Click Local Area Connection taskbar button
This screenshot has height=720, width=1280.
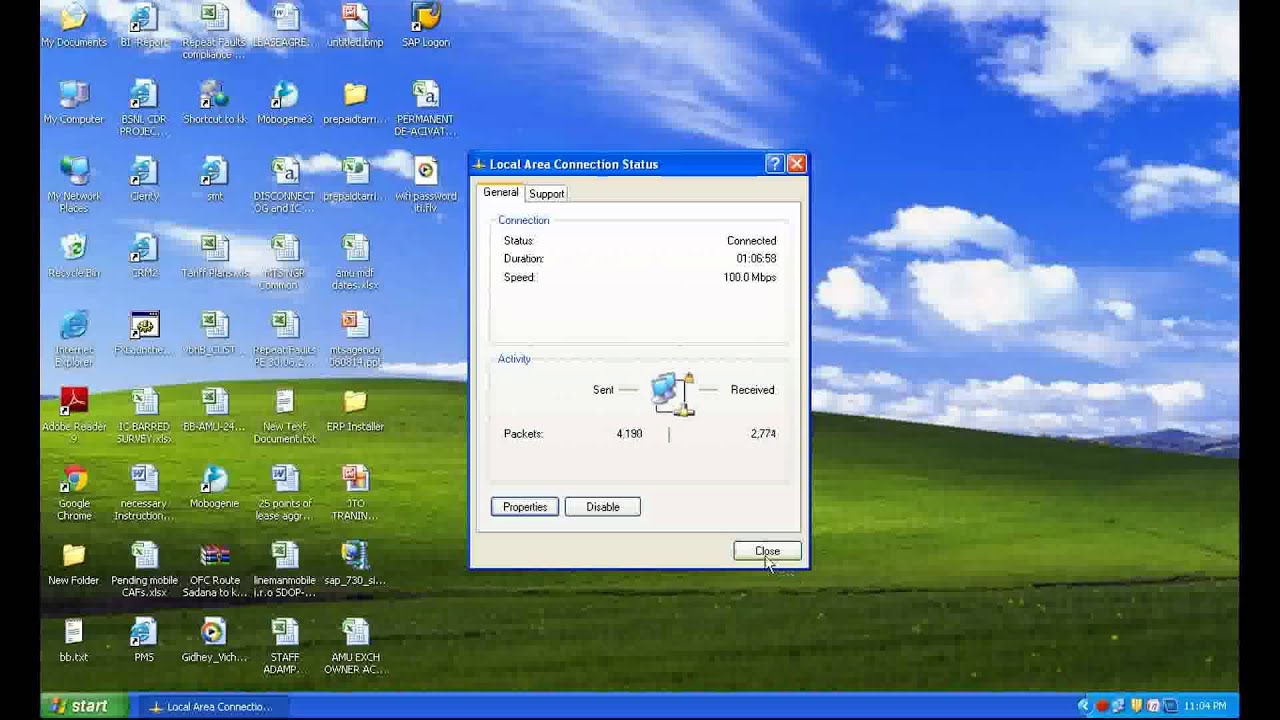pyautogui.click(x=213, y=707)
